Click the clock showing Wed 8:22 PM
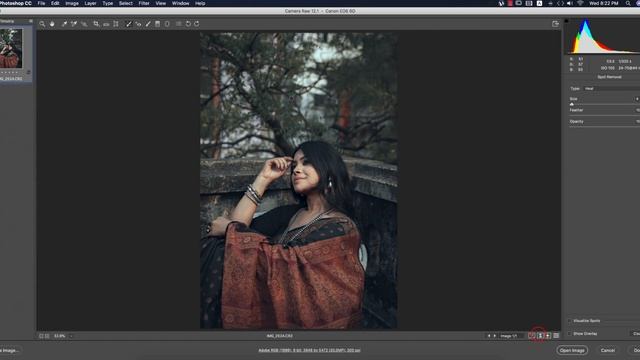This screenshot has height=360, width=640. [x=604, y=3]
